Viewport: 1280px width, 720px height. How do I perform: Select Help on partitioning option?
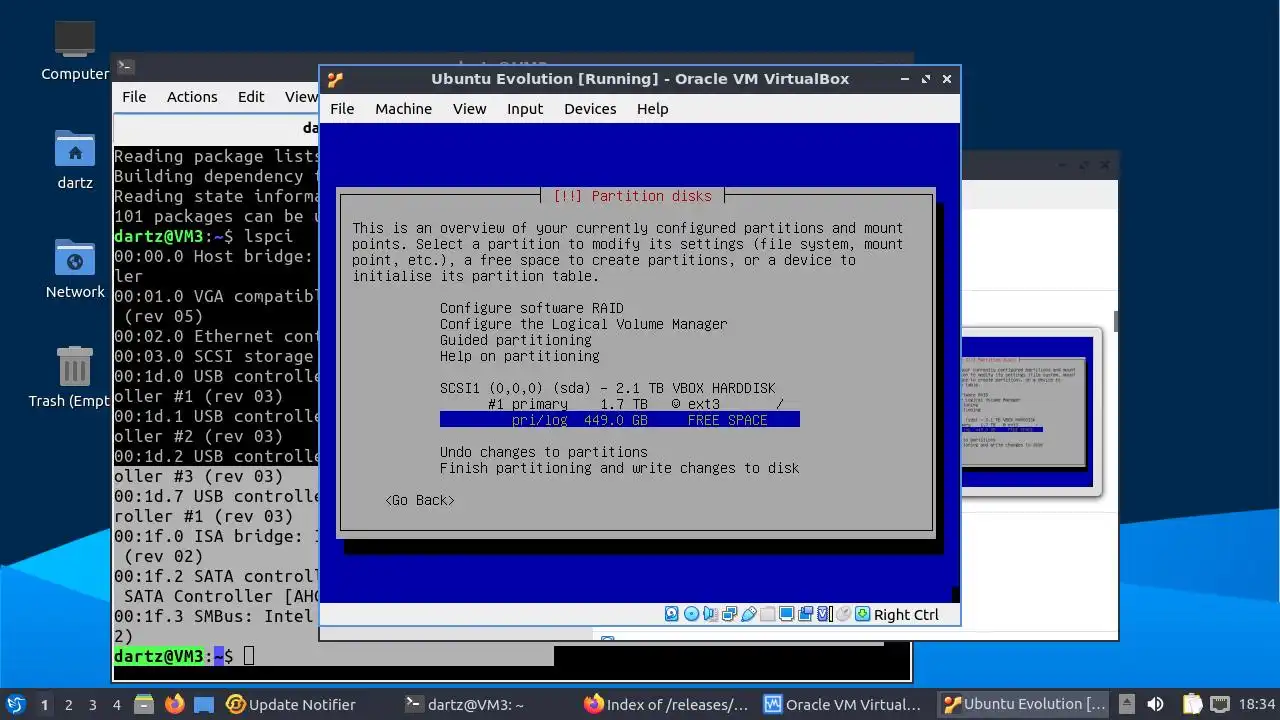pos(520,356)
